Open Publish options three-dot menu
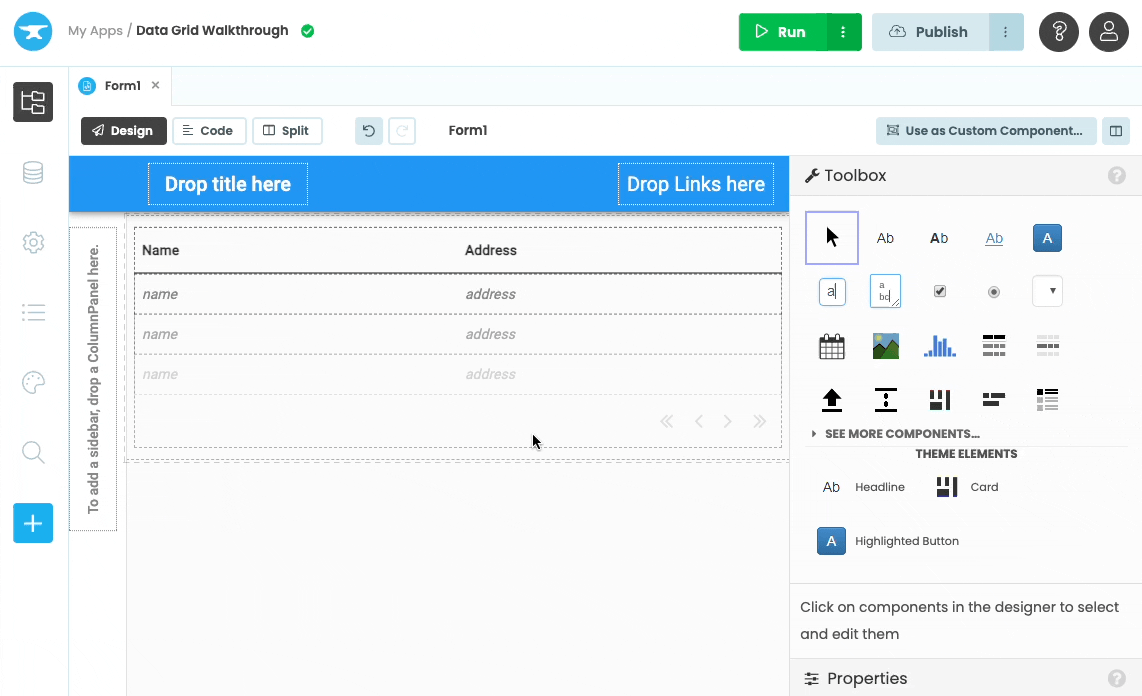Viewport: 1142px width, 696px height. [x=1006, y=32]
